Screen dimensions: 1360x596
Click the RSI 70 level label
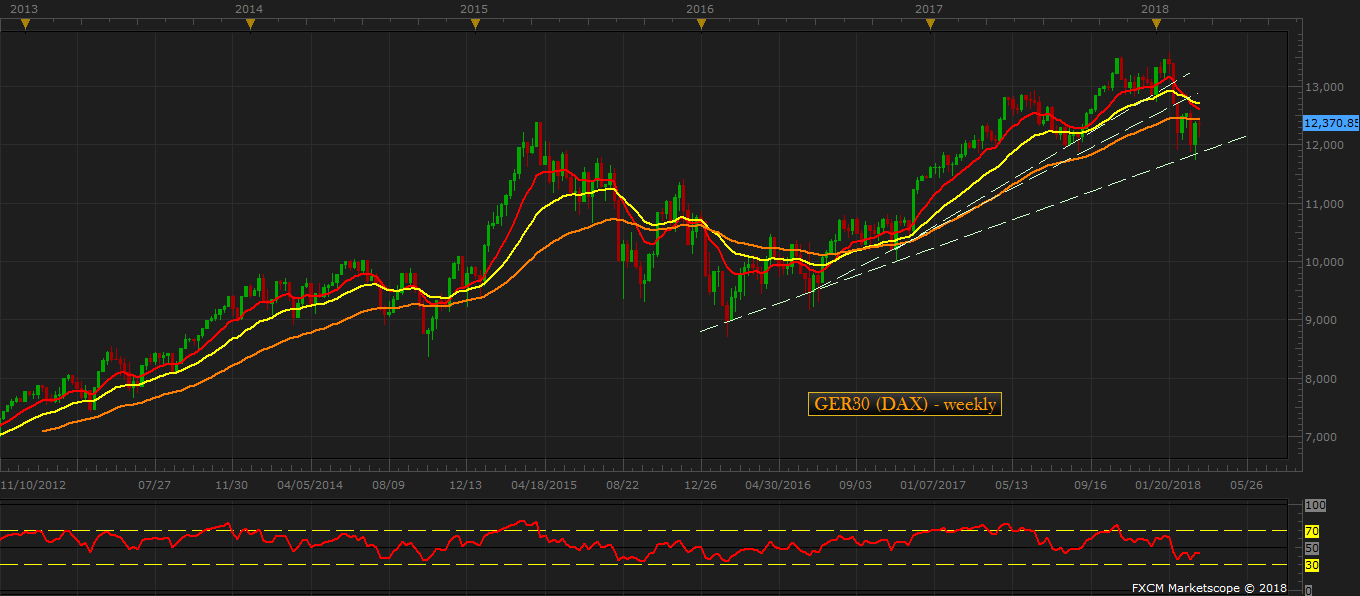coord(1312,531)
